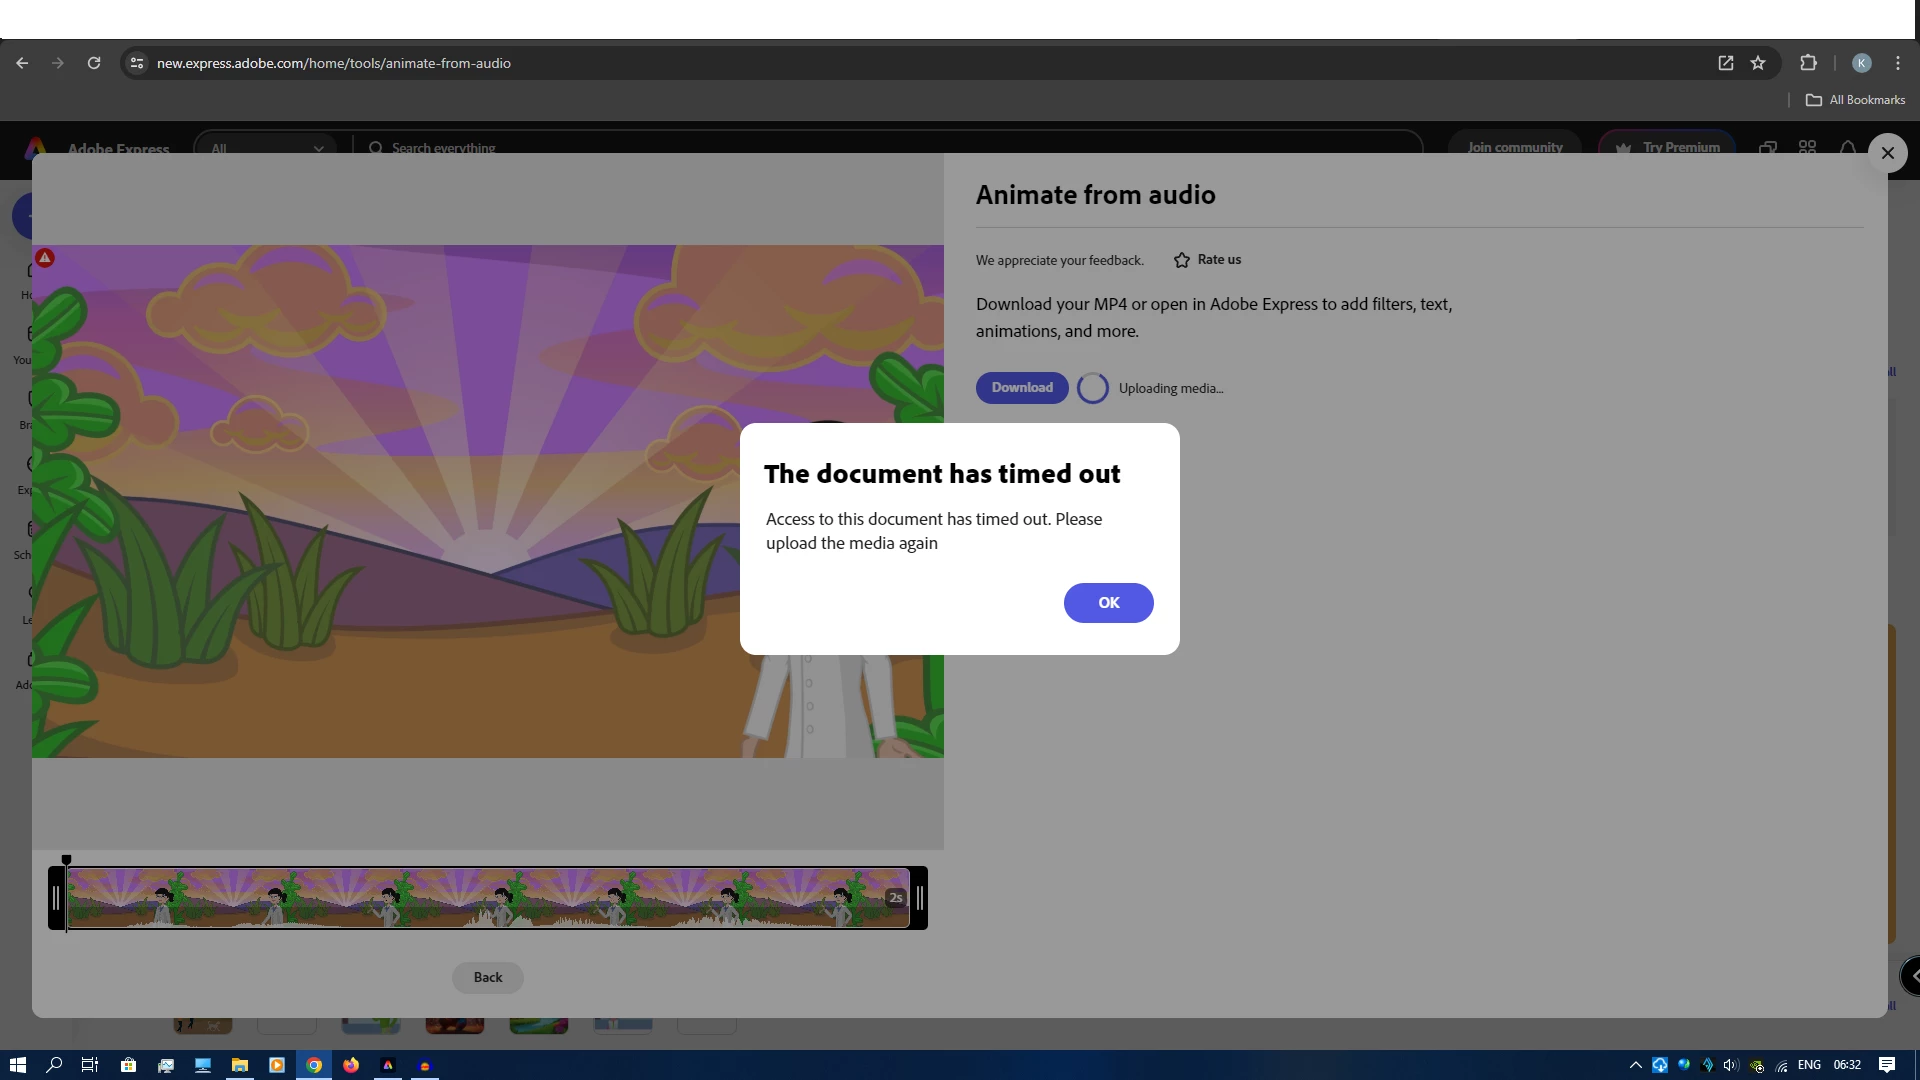Click the Back button below the timeline
Image resolution: width=1920 pixels, height=1080 pixels.
[x=487, y=977]
